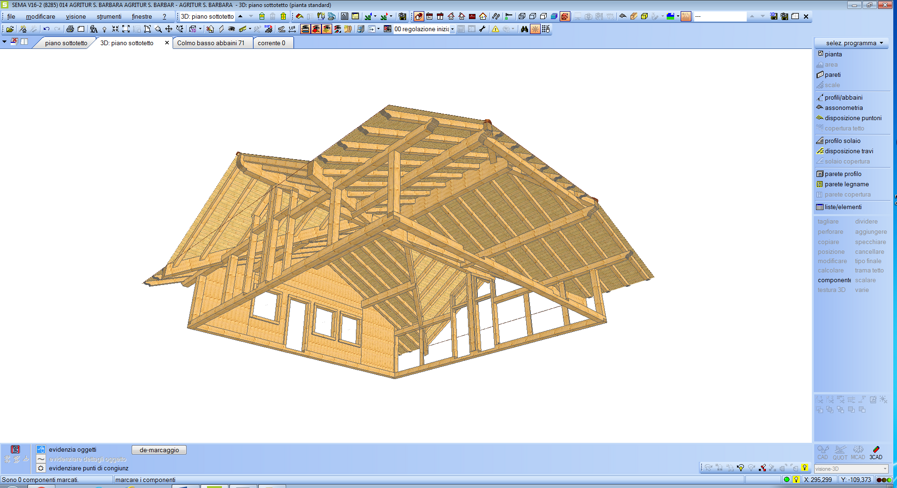Viewport: 897px width, 488px height.
Task: Click the print icon in the toolbar
Action: (x=69, y=30)
